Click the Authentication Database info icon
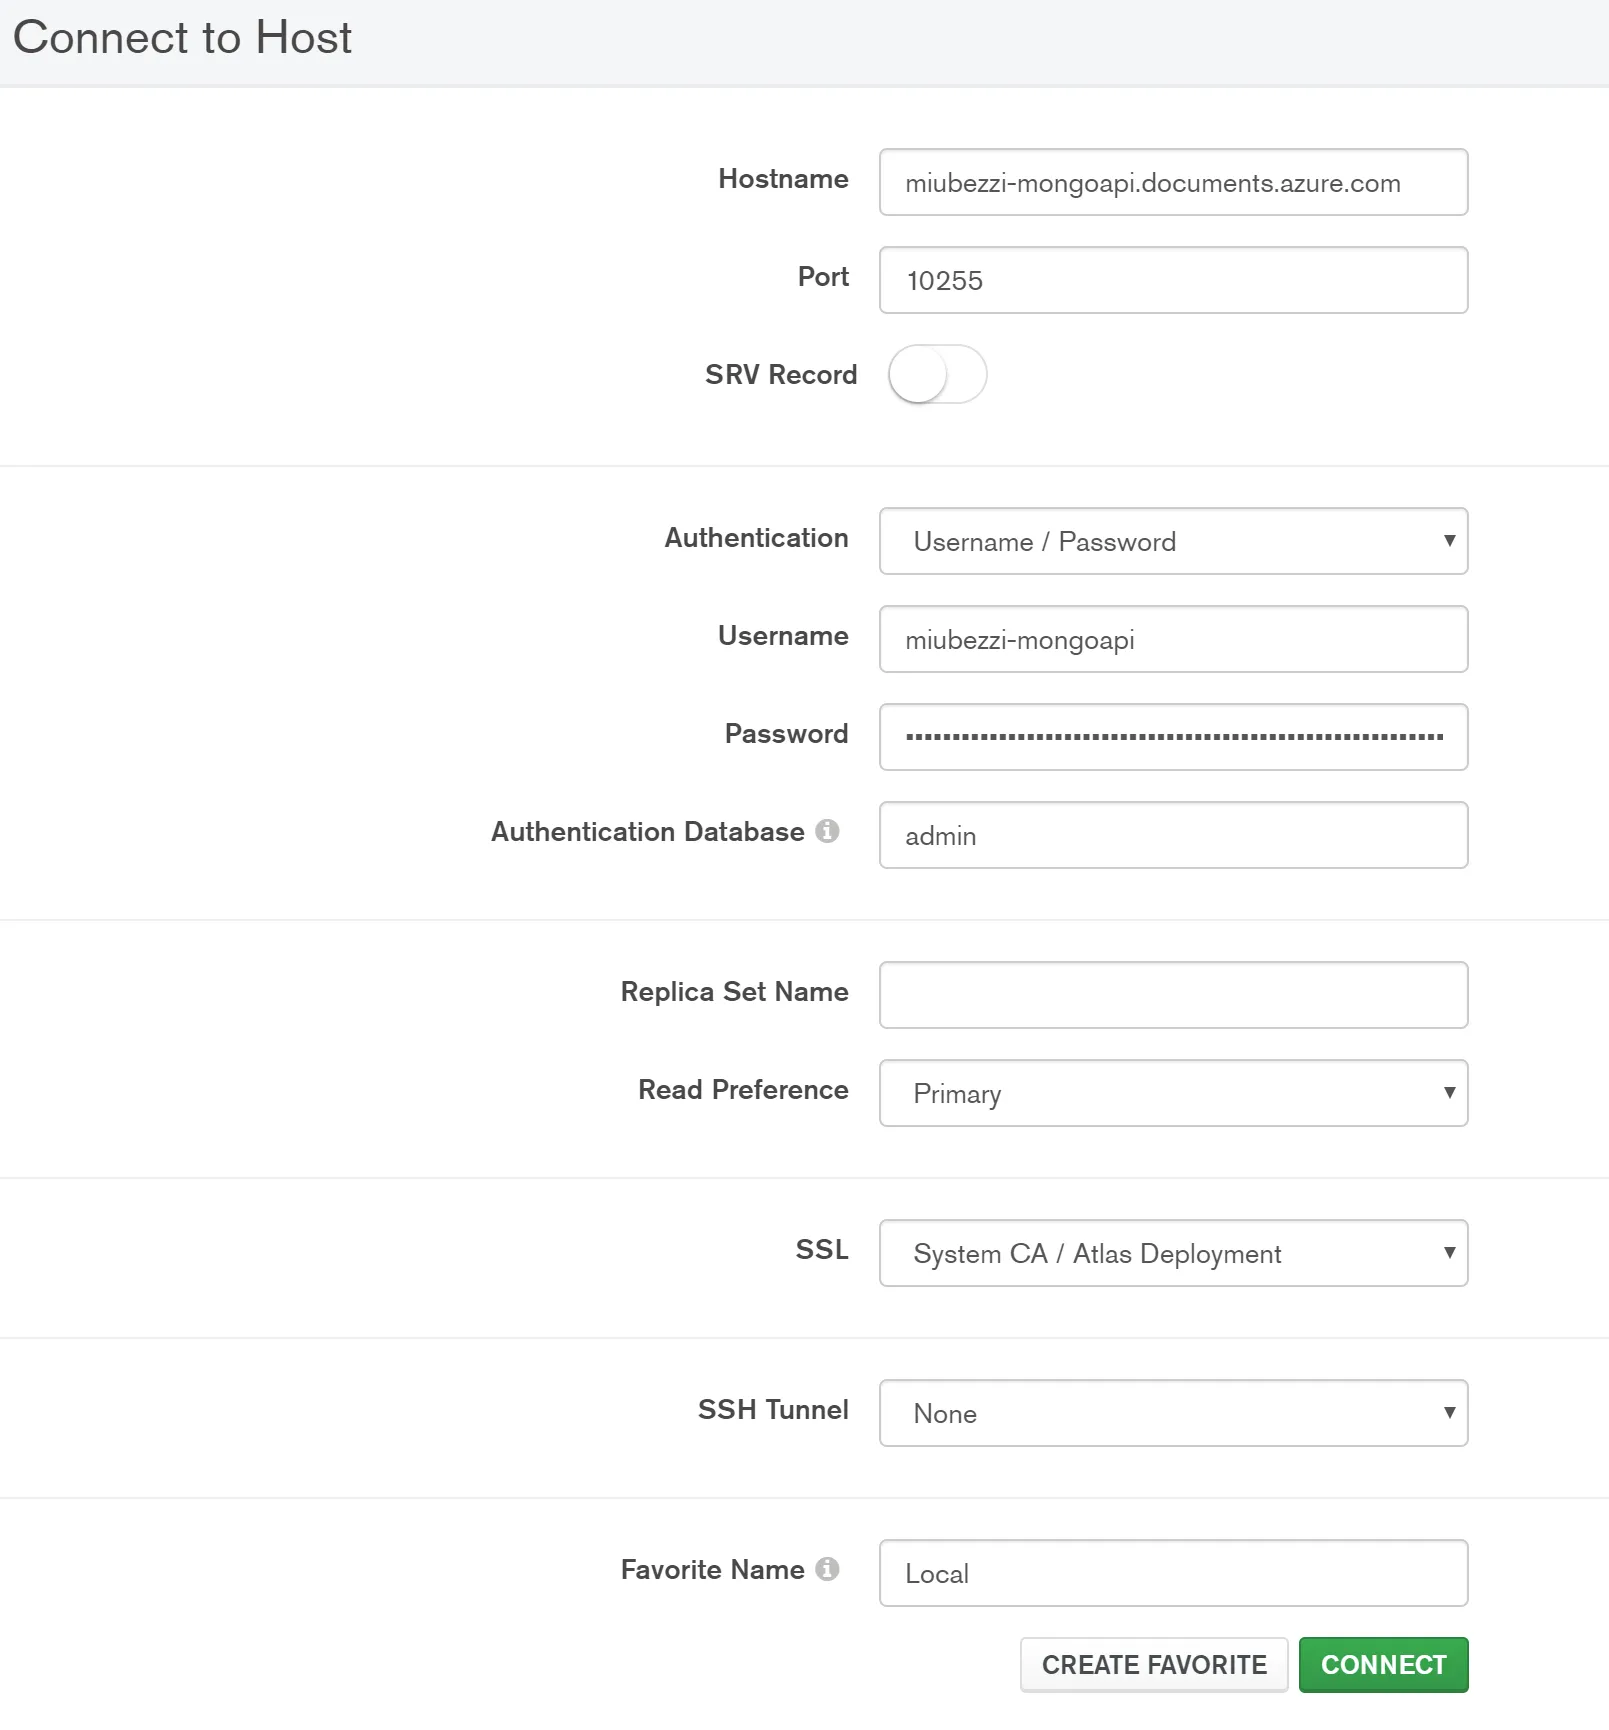 click(827, 831)
